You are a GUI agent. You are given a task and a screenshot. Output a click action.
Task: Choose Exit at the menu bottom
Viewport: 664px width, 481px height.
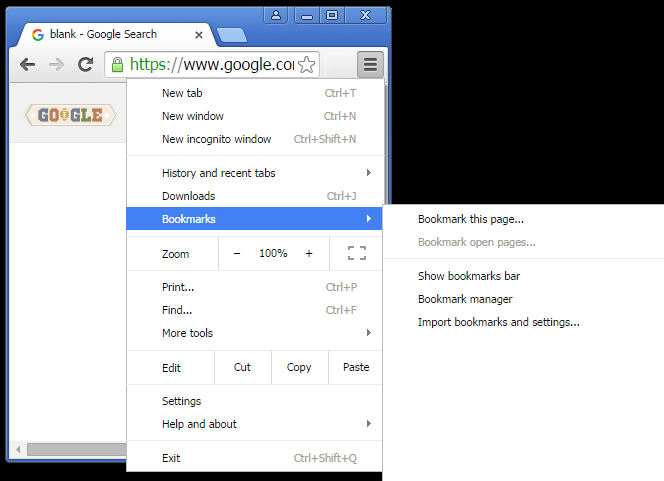pyautogui.click(x=255, y=458)
